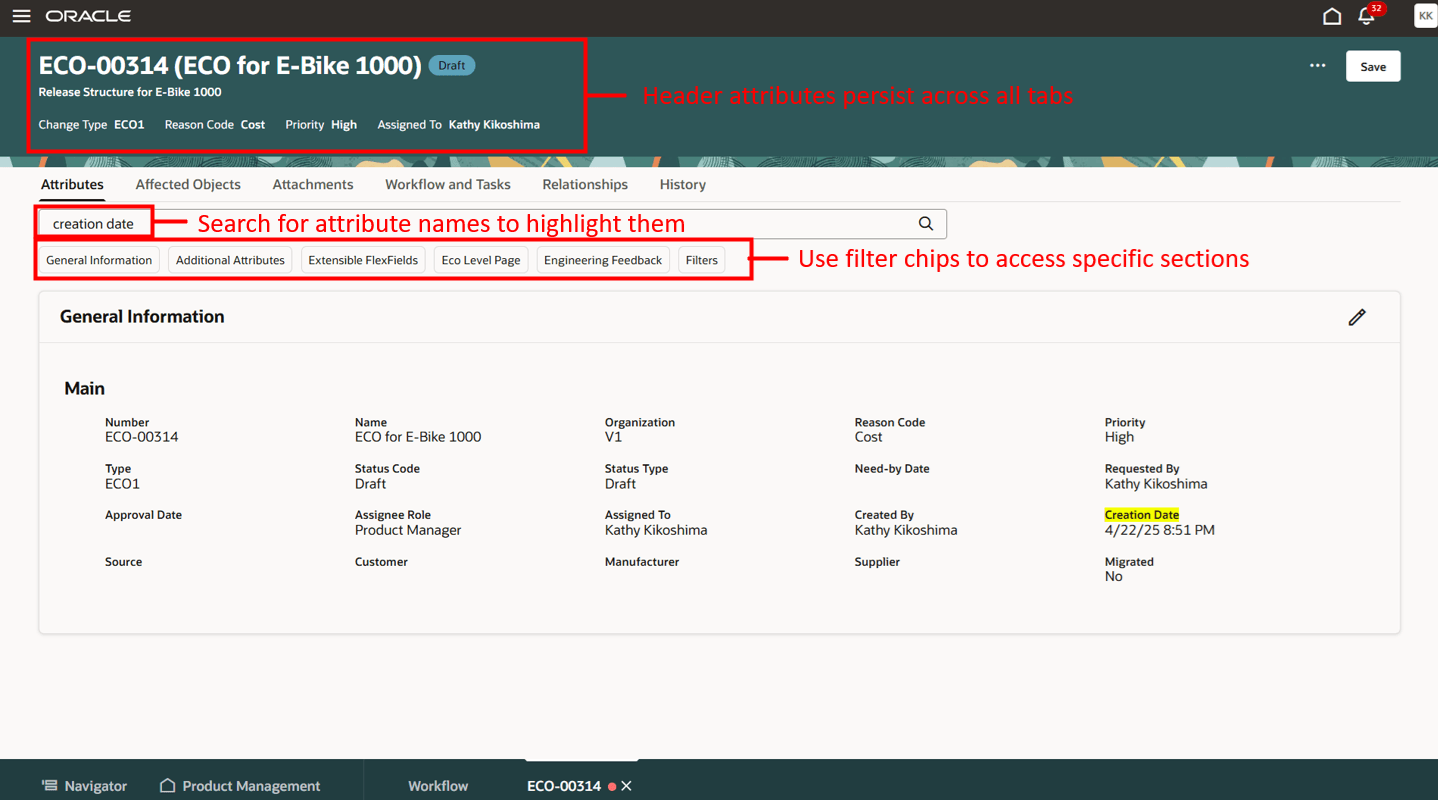Click the Priority value High under Main
This screenshot has width=1438, height=800.
tap(1120, 437)
